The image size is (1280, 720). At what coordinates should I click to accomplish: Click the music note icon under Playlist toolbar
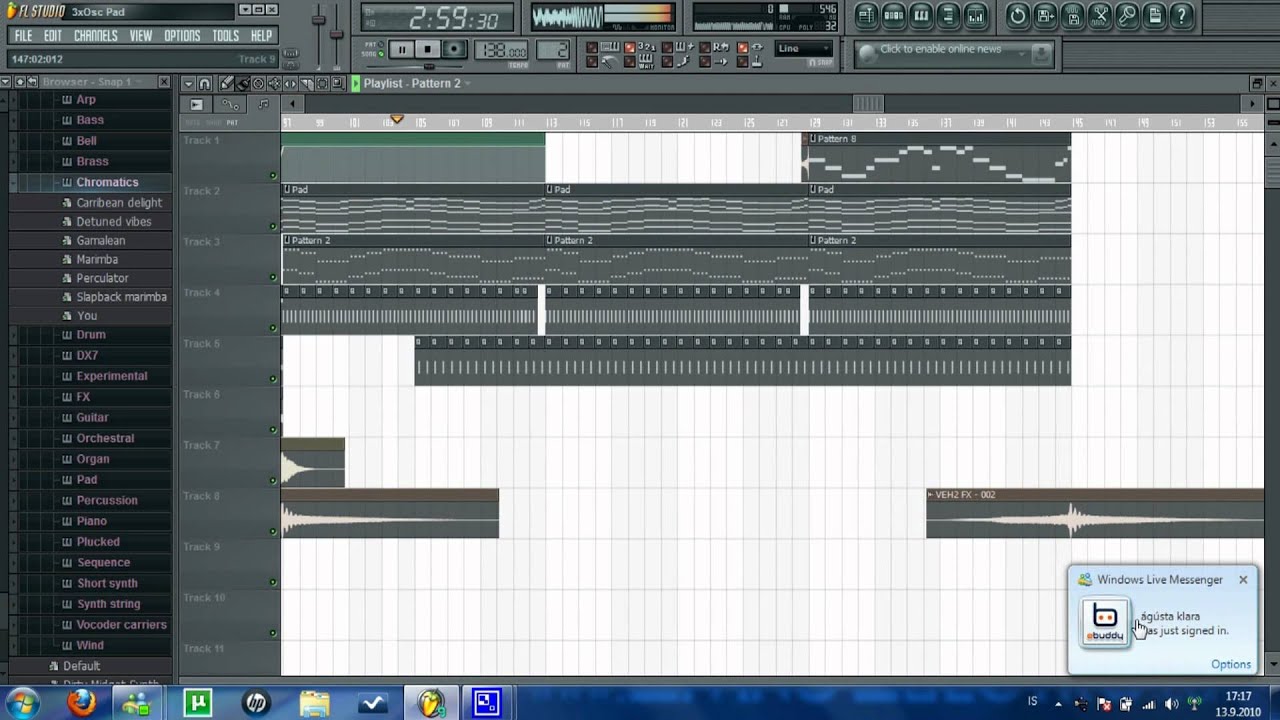pyautogui.click(x=263, y=104)
